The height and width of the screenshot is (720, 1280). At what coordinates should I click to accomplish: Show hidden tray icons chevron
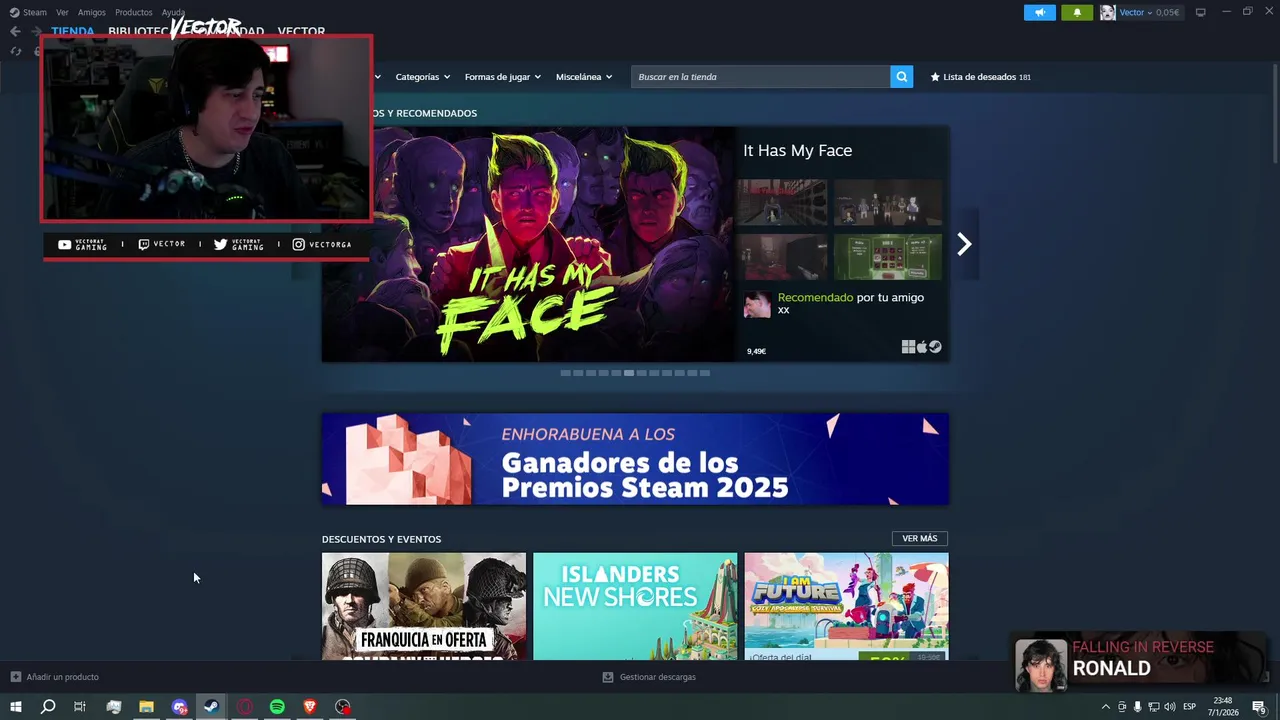point(1105,707)
